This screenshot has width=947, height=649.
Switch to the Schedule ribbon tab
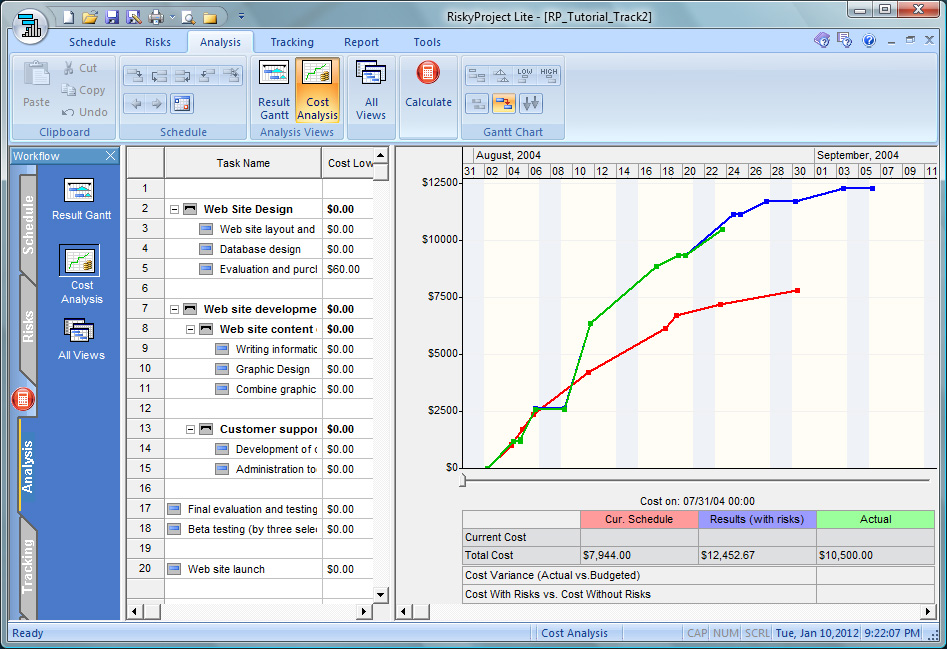point(92,42)
